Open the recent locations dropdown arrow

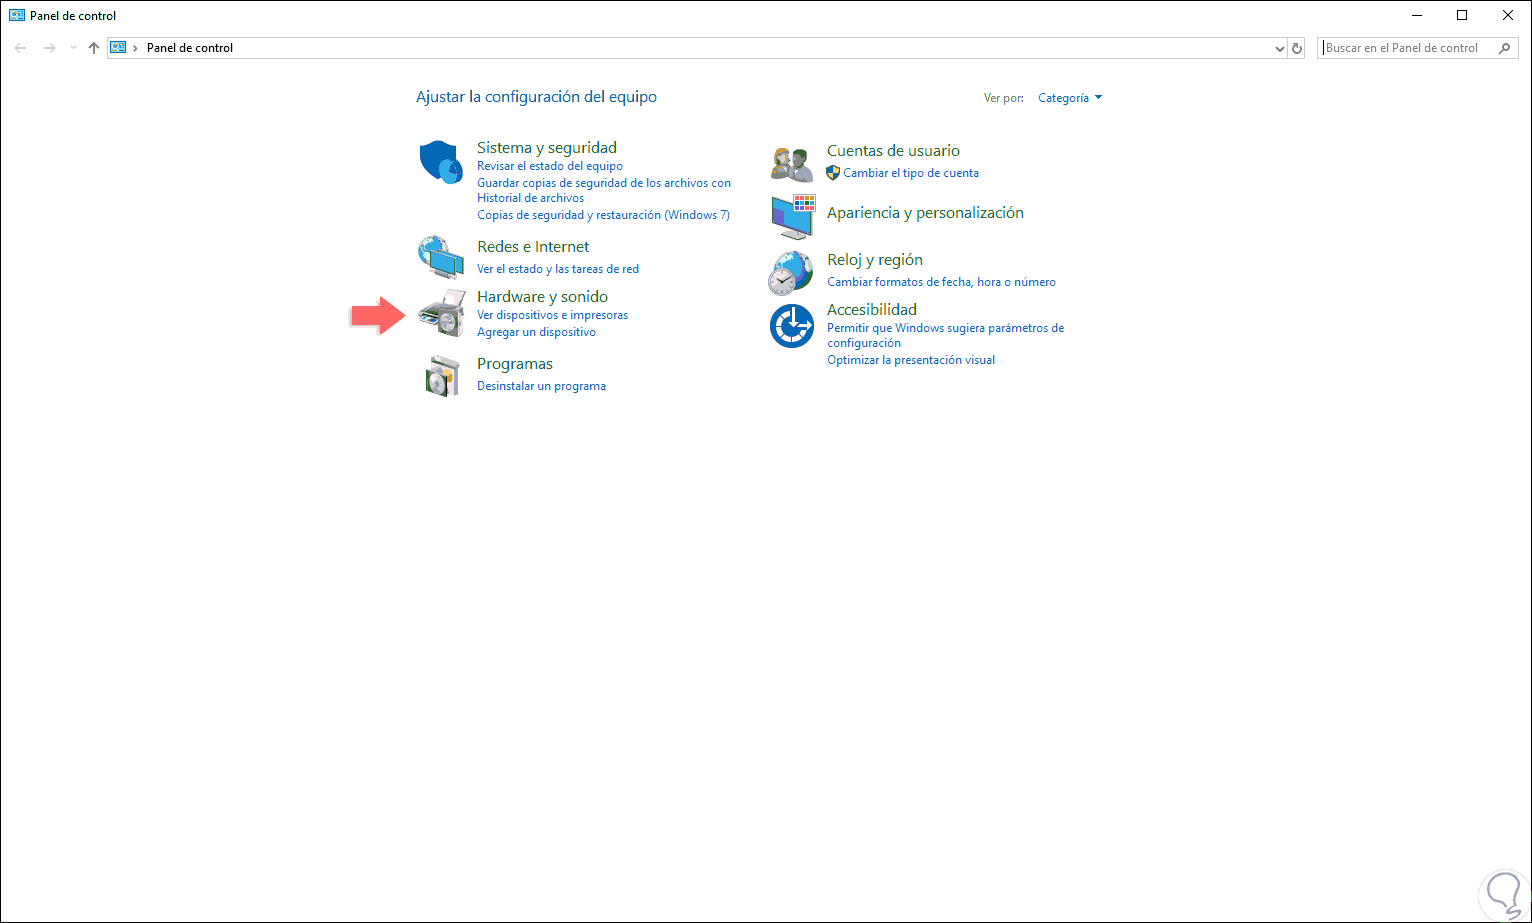(x=73, y=48)
